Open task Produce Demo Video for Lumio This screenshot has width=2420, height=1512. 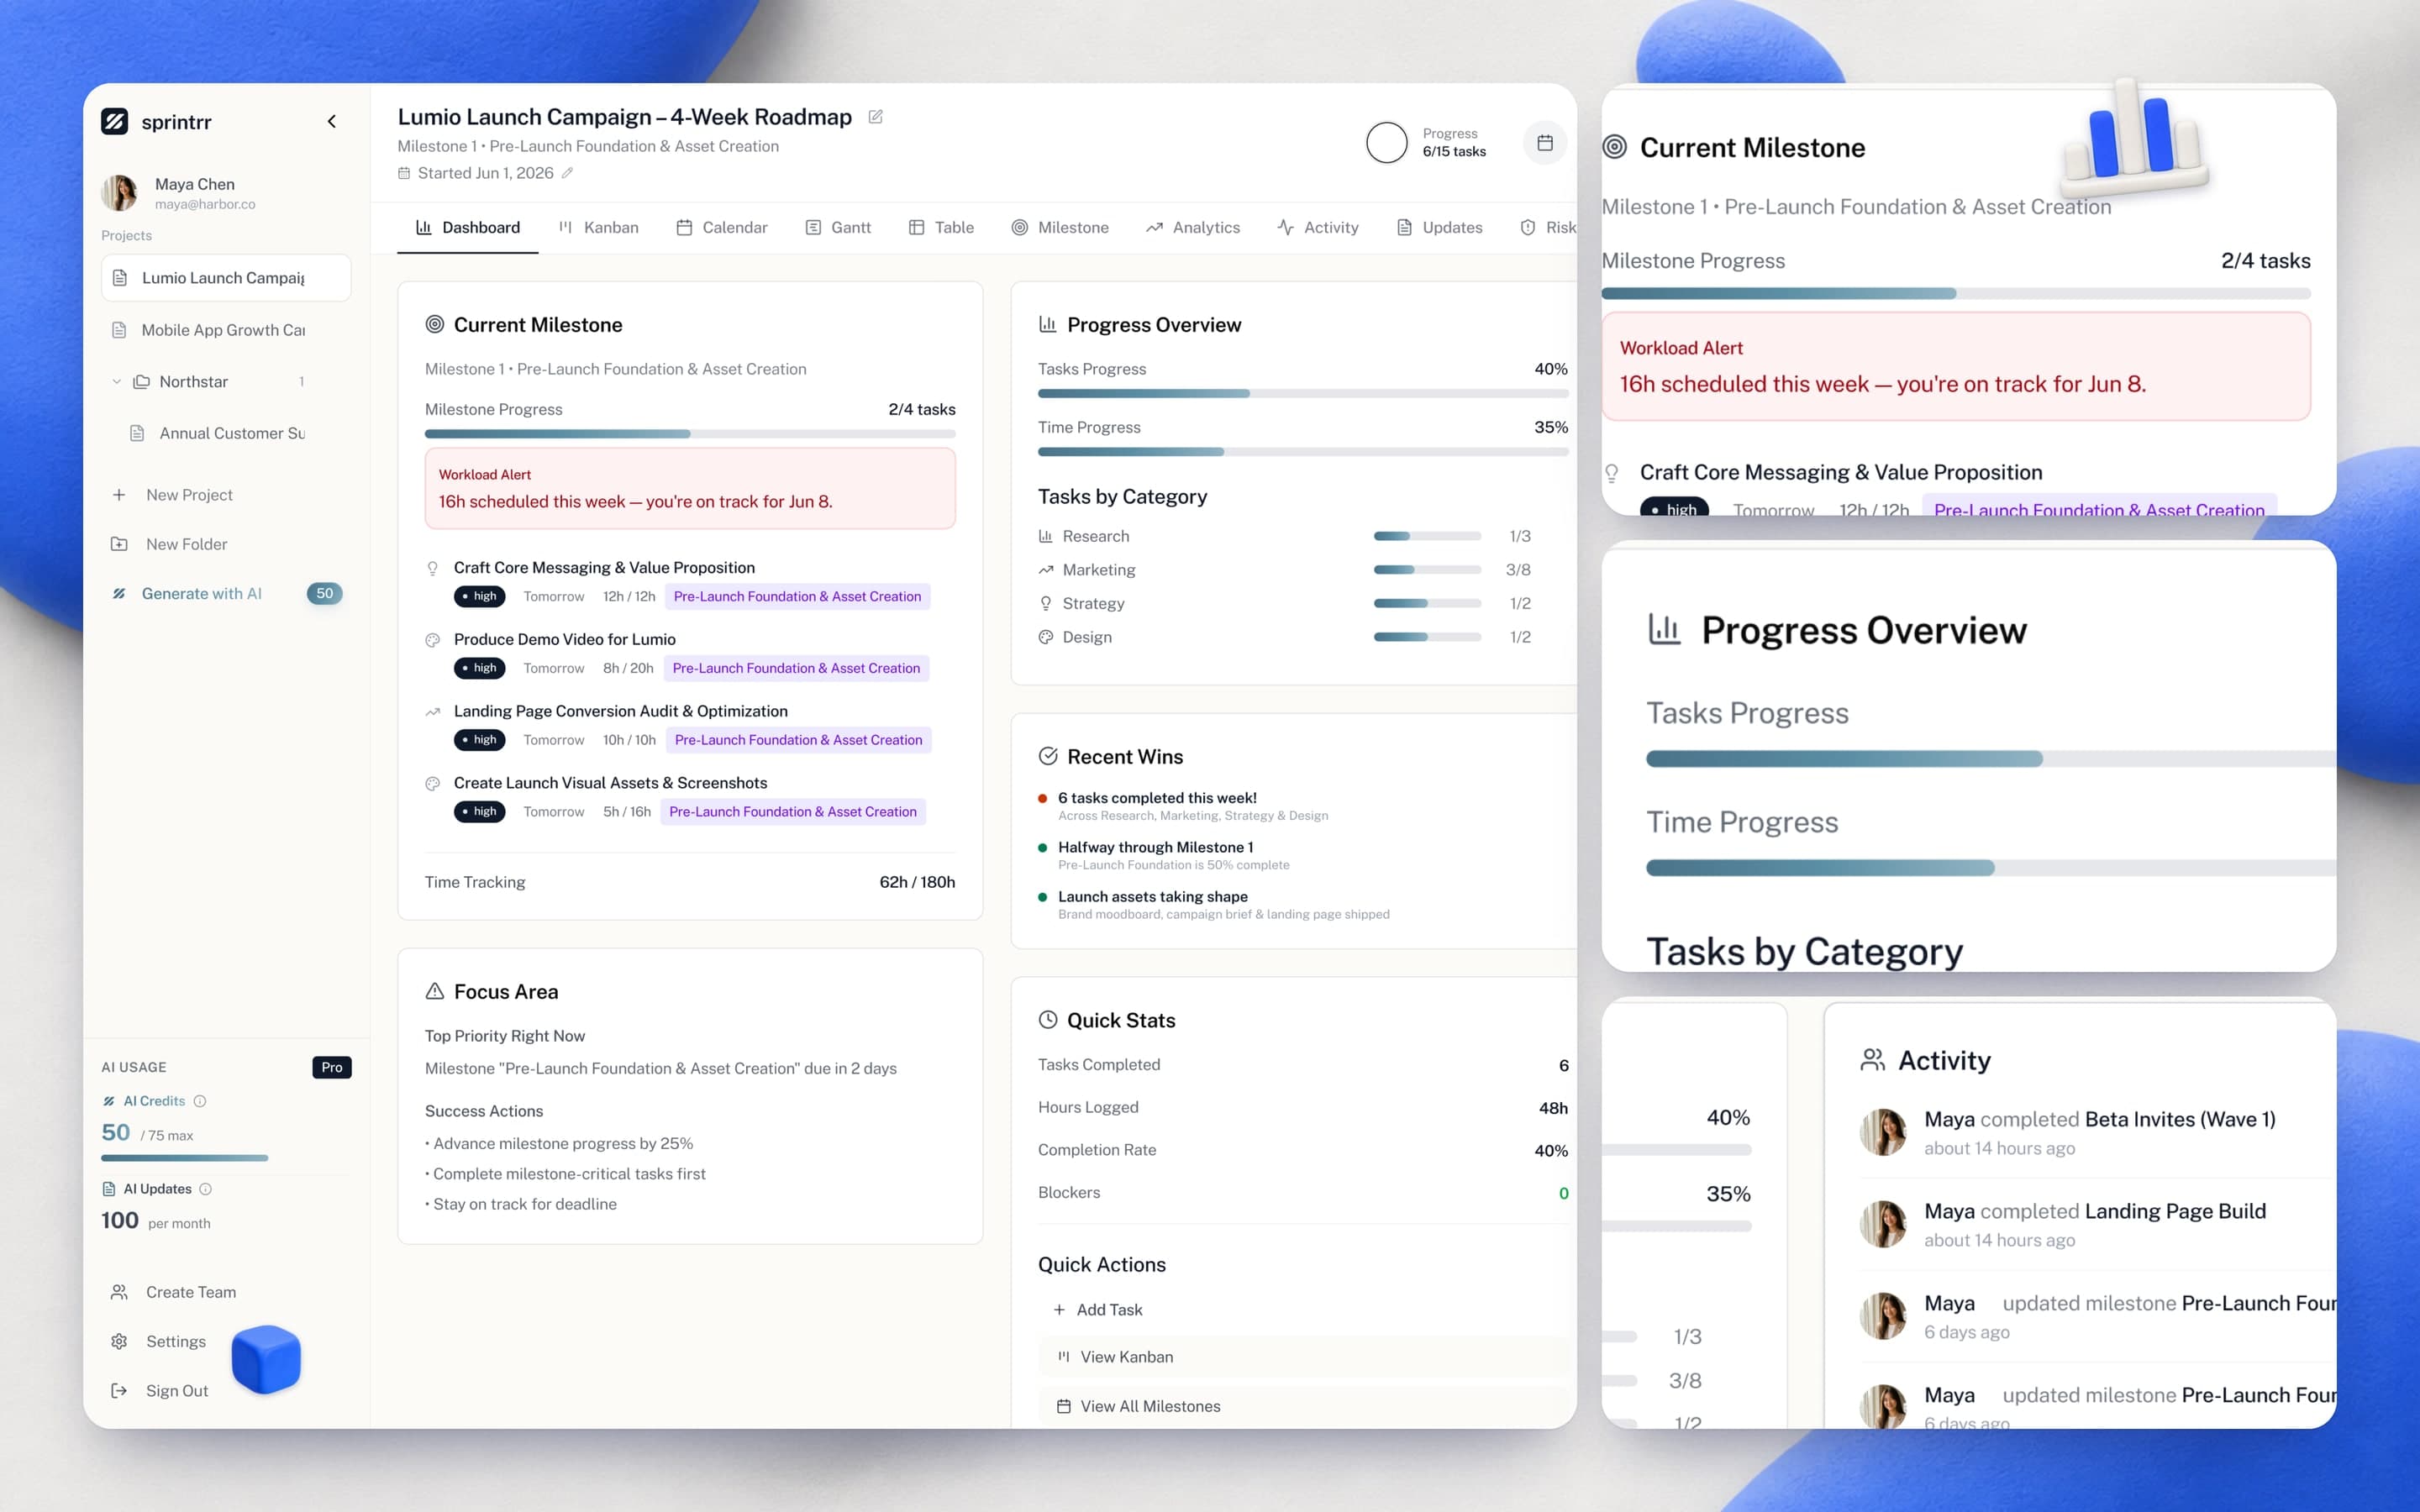[565, 639]
